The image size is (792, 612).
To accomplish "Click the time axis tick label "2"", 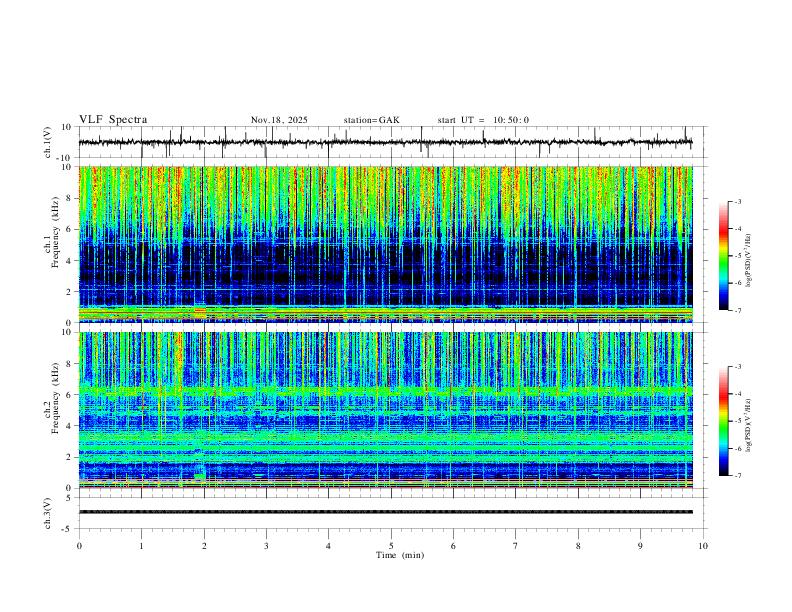I will [204, 546].
